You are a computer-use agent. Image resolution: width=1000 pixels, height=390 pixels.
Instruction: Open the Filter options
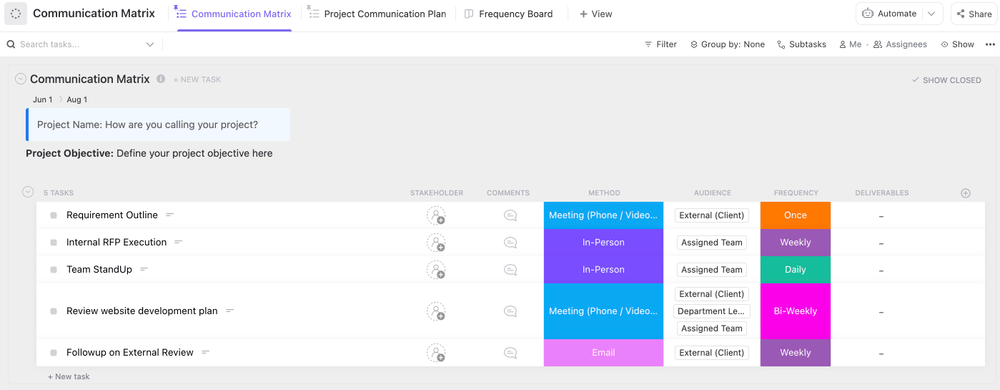[661, 45]
